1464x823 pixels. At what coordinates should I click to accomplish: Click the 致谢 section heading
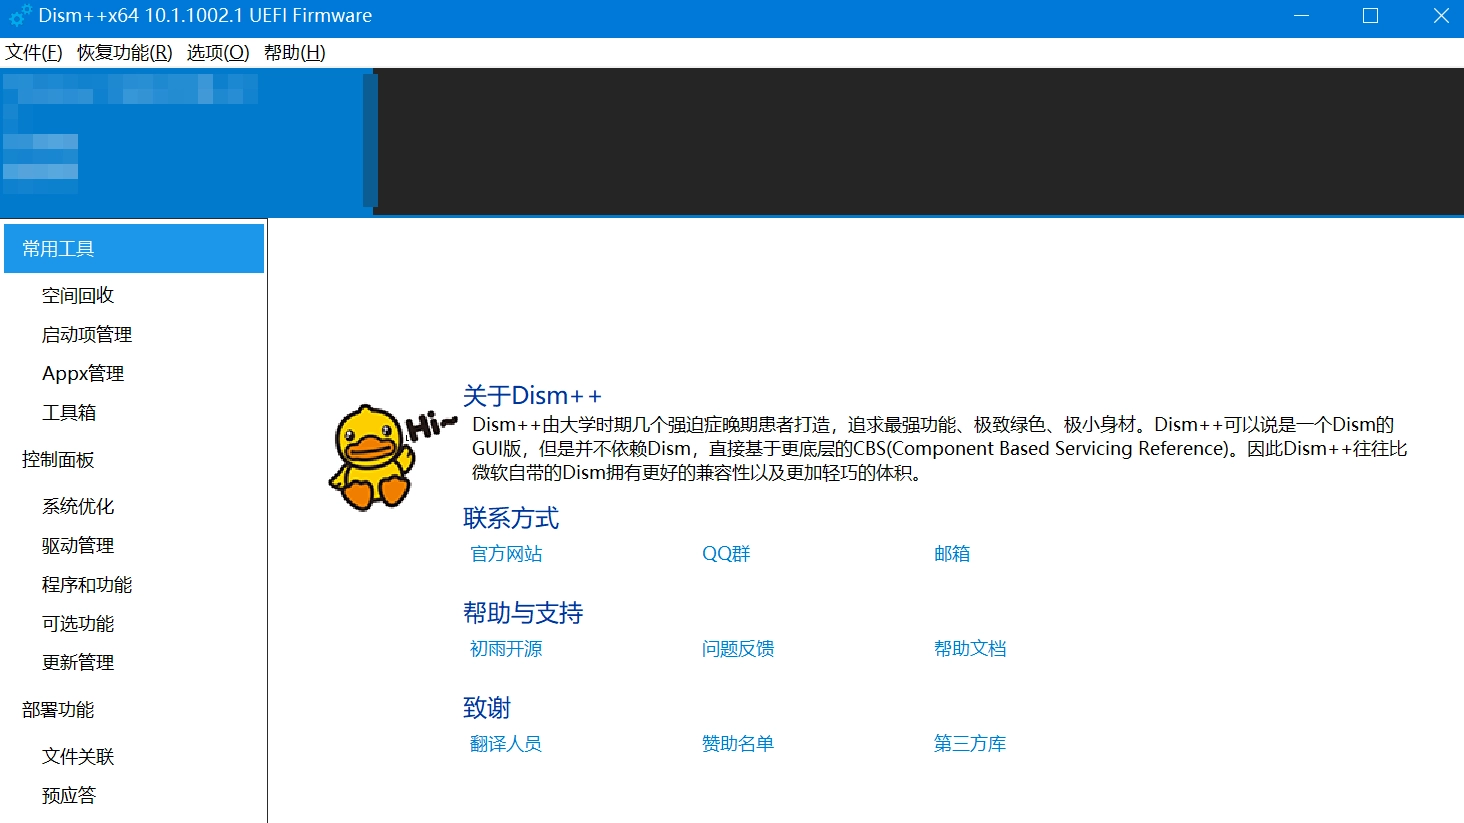click(x=487, y=708)
